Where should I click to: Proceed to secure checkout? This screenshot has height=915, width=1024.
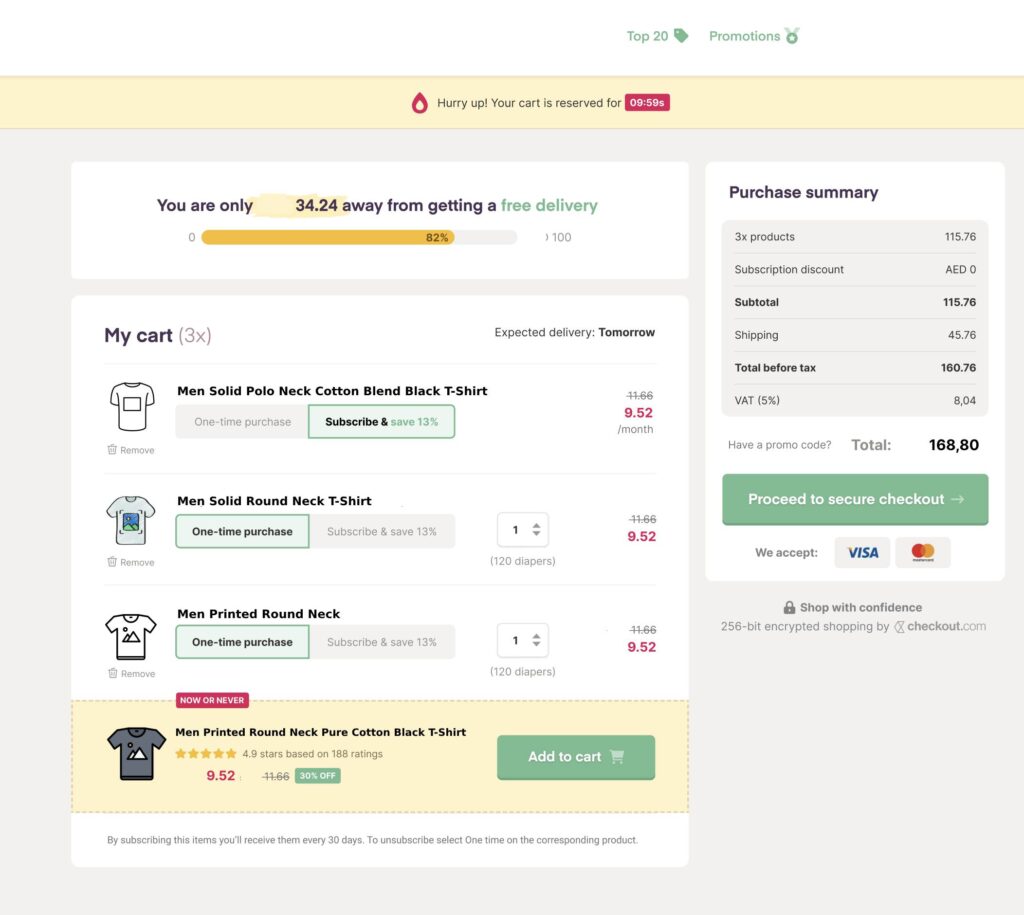pos(855,499)
